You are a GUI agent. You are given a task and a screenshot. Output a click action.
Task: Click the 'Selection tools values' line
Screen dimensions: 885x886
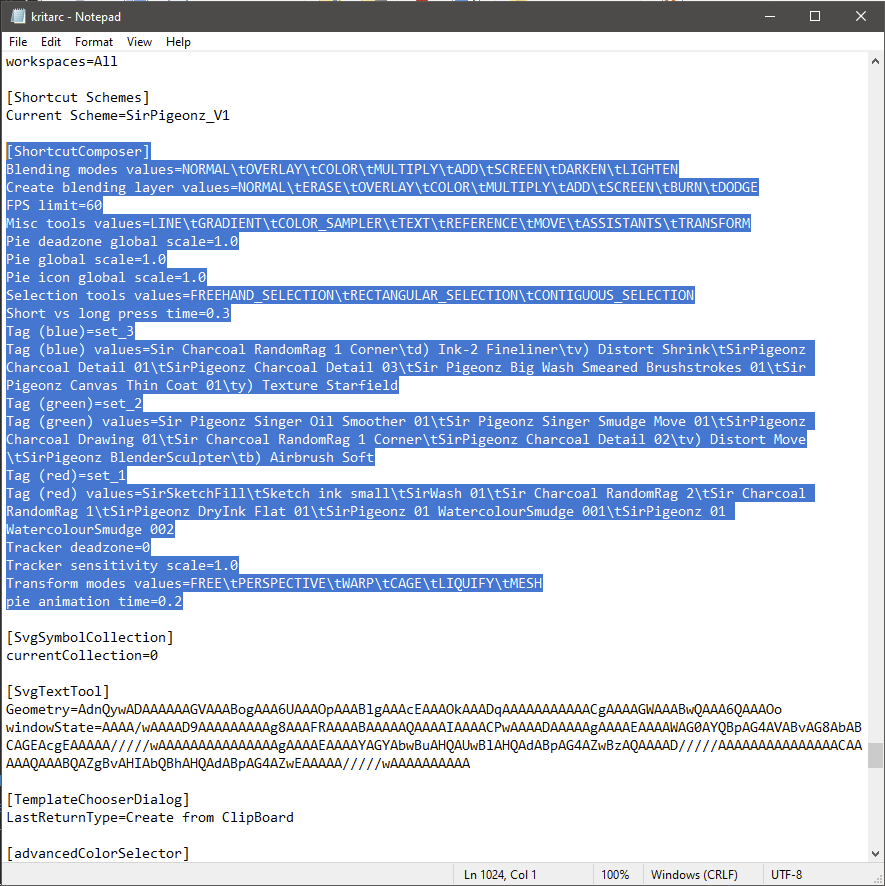(x=350, y=296)
